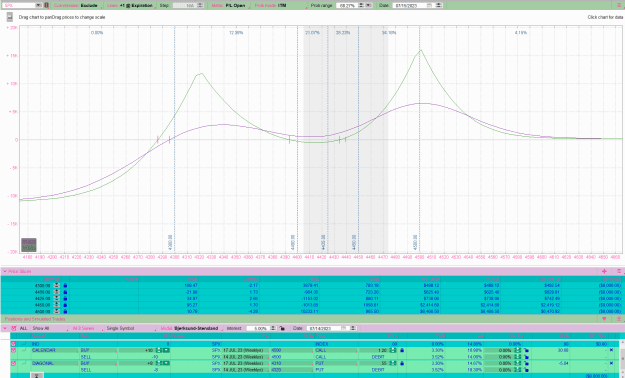Open the Model Bjerksund-Stensland dropdown
Screen dimensions: 625x378
pyautogui.click(x=191, y=328)
